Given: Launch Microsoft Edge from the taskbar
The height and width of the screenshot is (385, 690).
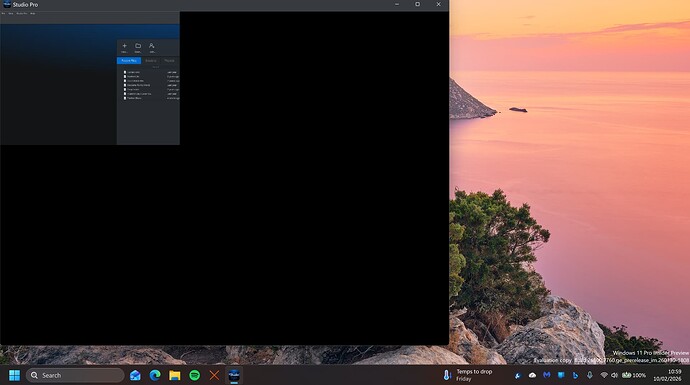Looking at the screenshot, I should 155,375.
